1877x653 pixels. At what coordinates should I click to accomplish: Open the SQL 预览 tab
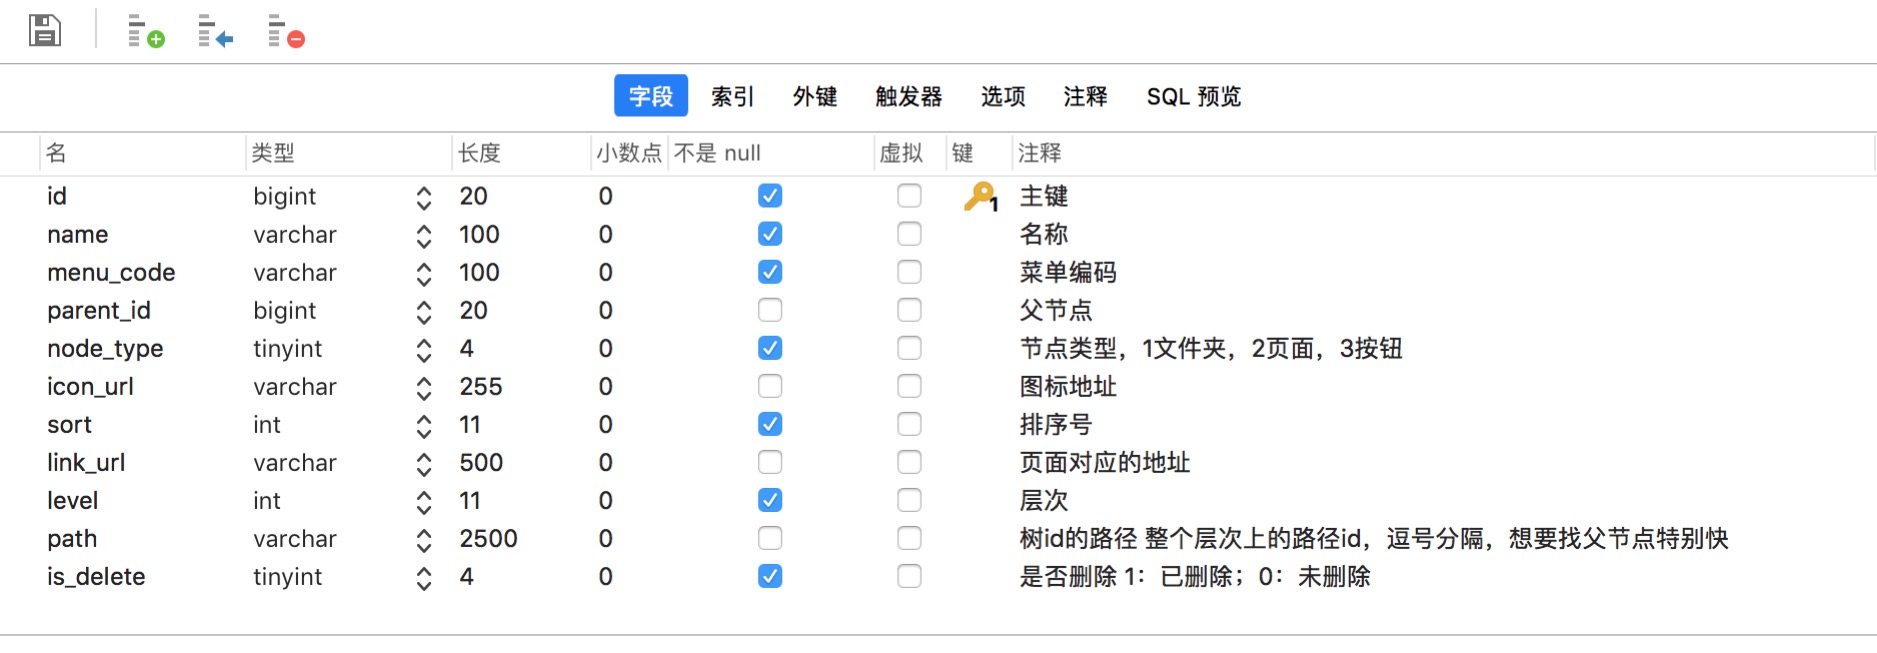click(1193, 96)
